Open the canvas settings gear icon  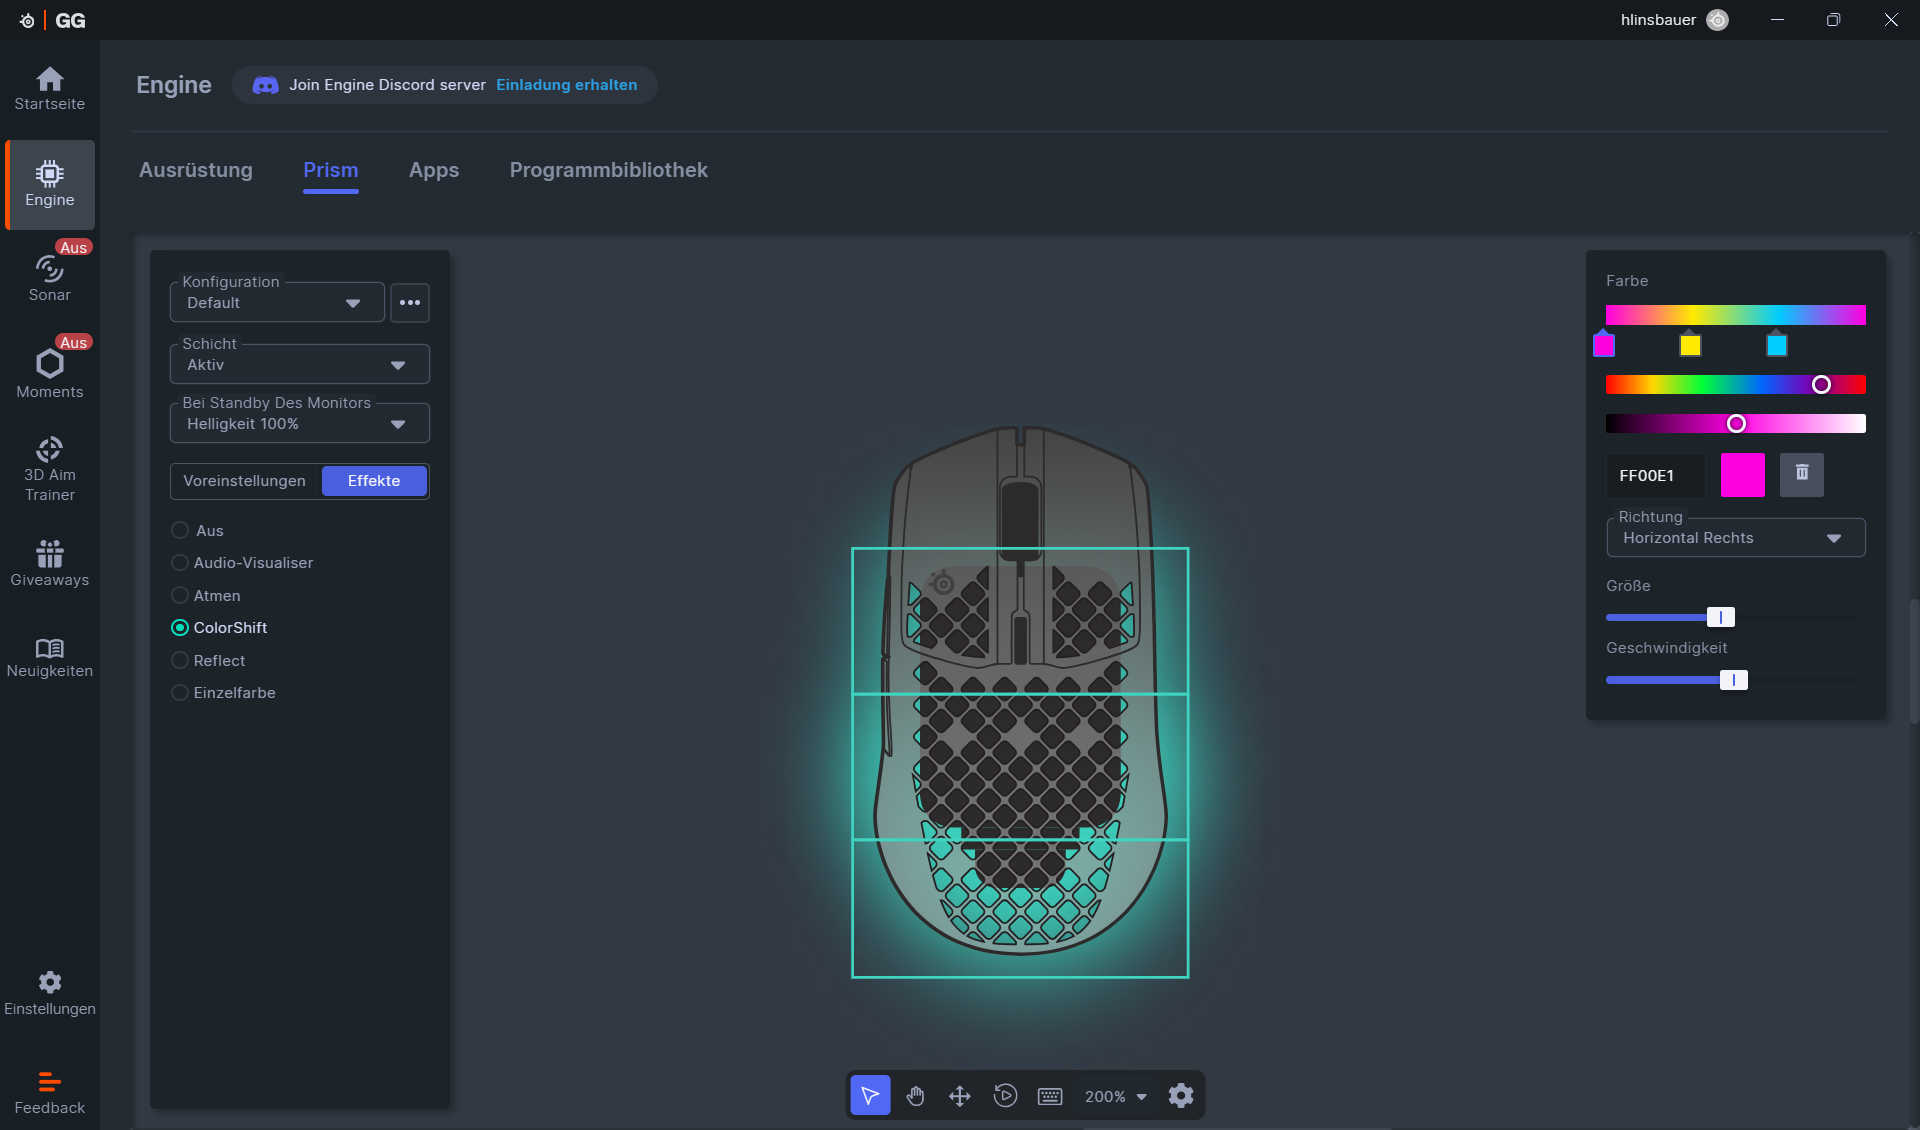1181,1096
